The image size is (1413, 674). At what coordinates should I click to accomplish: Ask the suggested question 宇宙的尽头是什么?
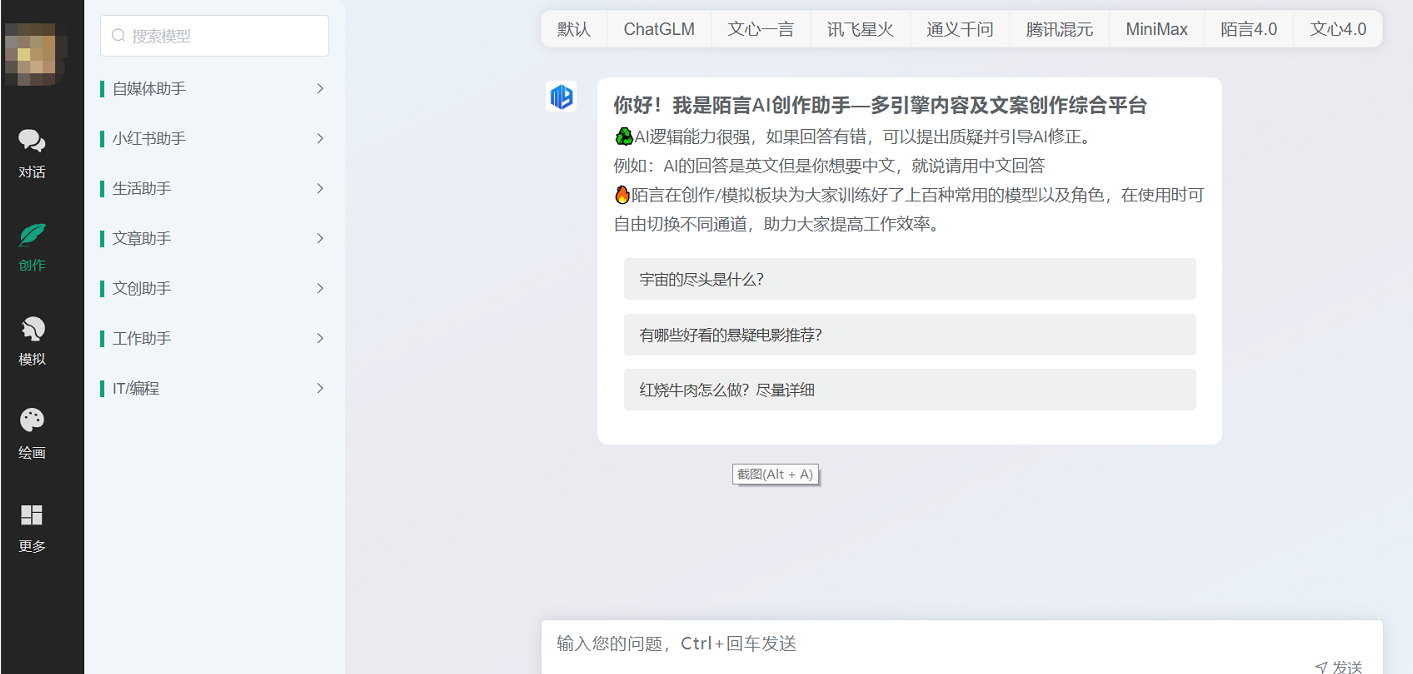[x=910, y=279]
